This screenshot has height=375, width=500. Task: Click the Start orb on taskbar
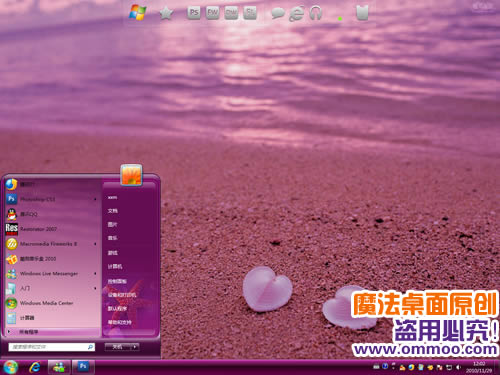[x=10, y=367]
